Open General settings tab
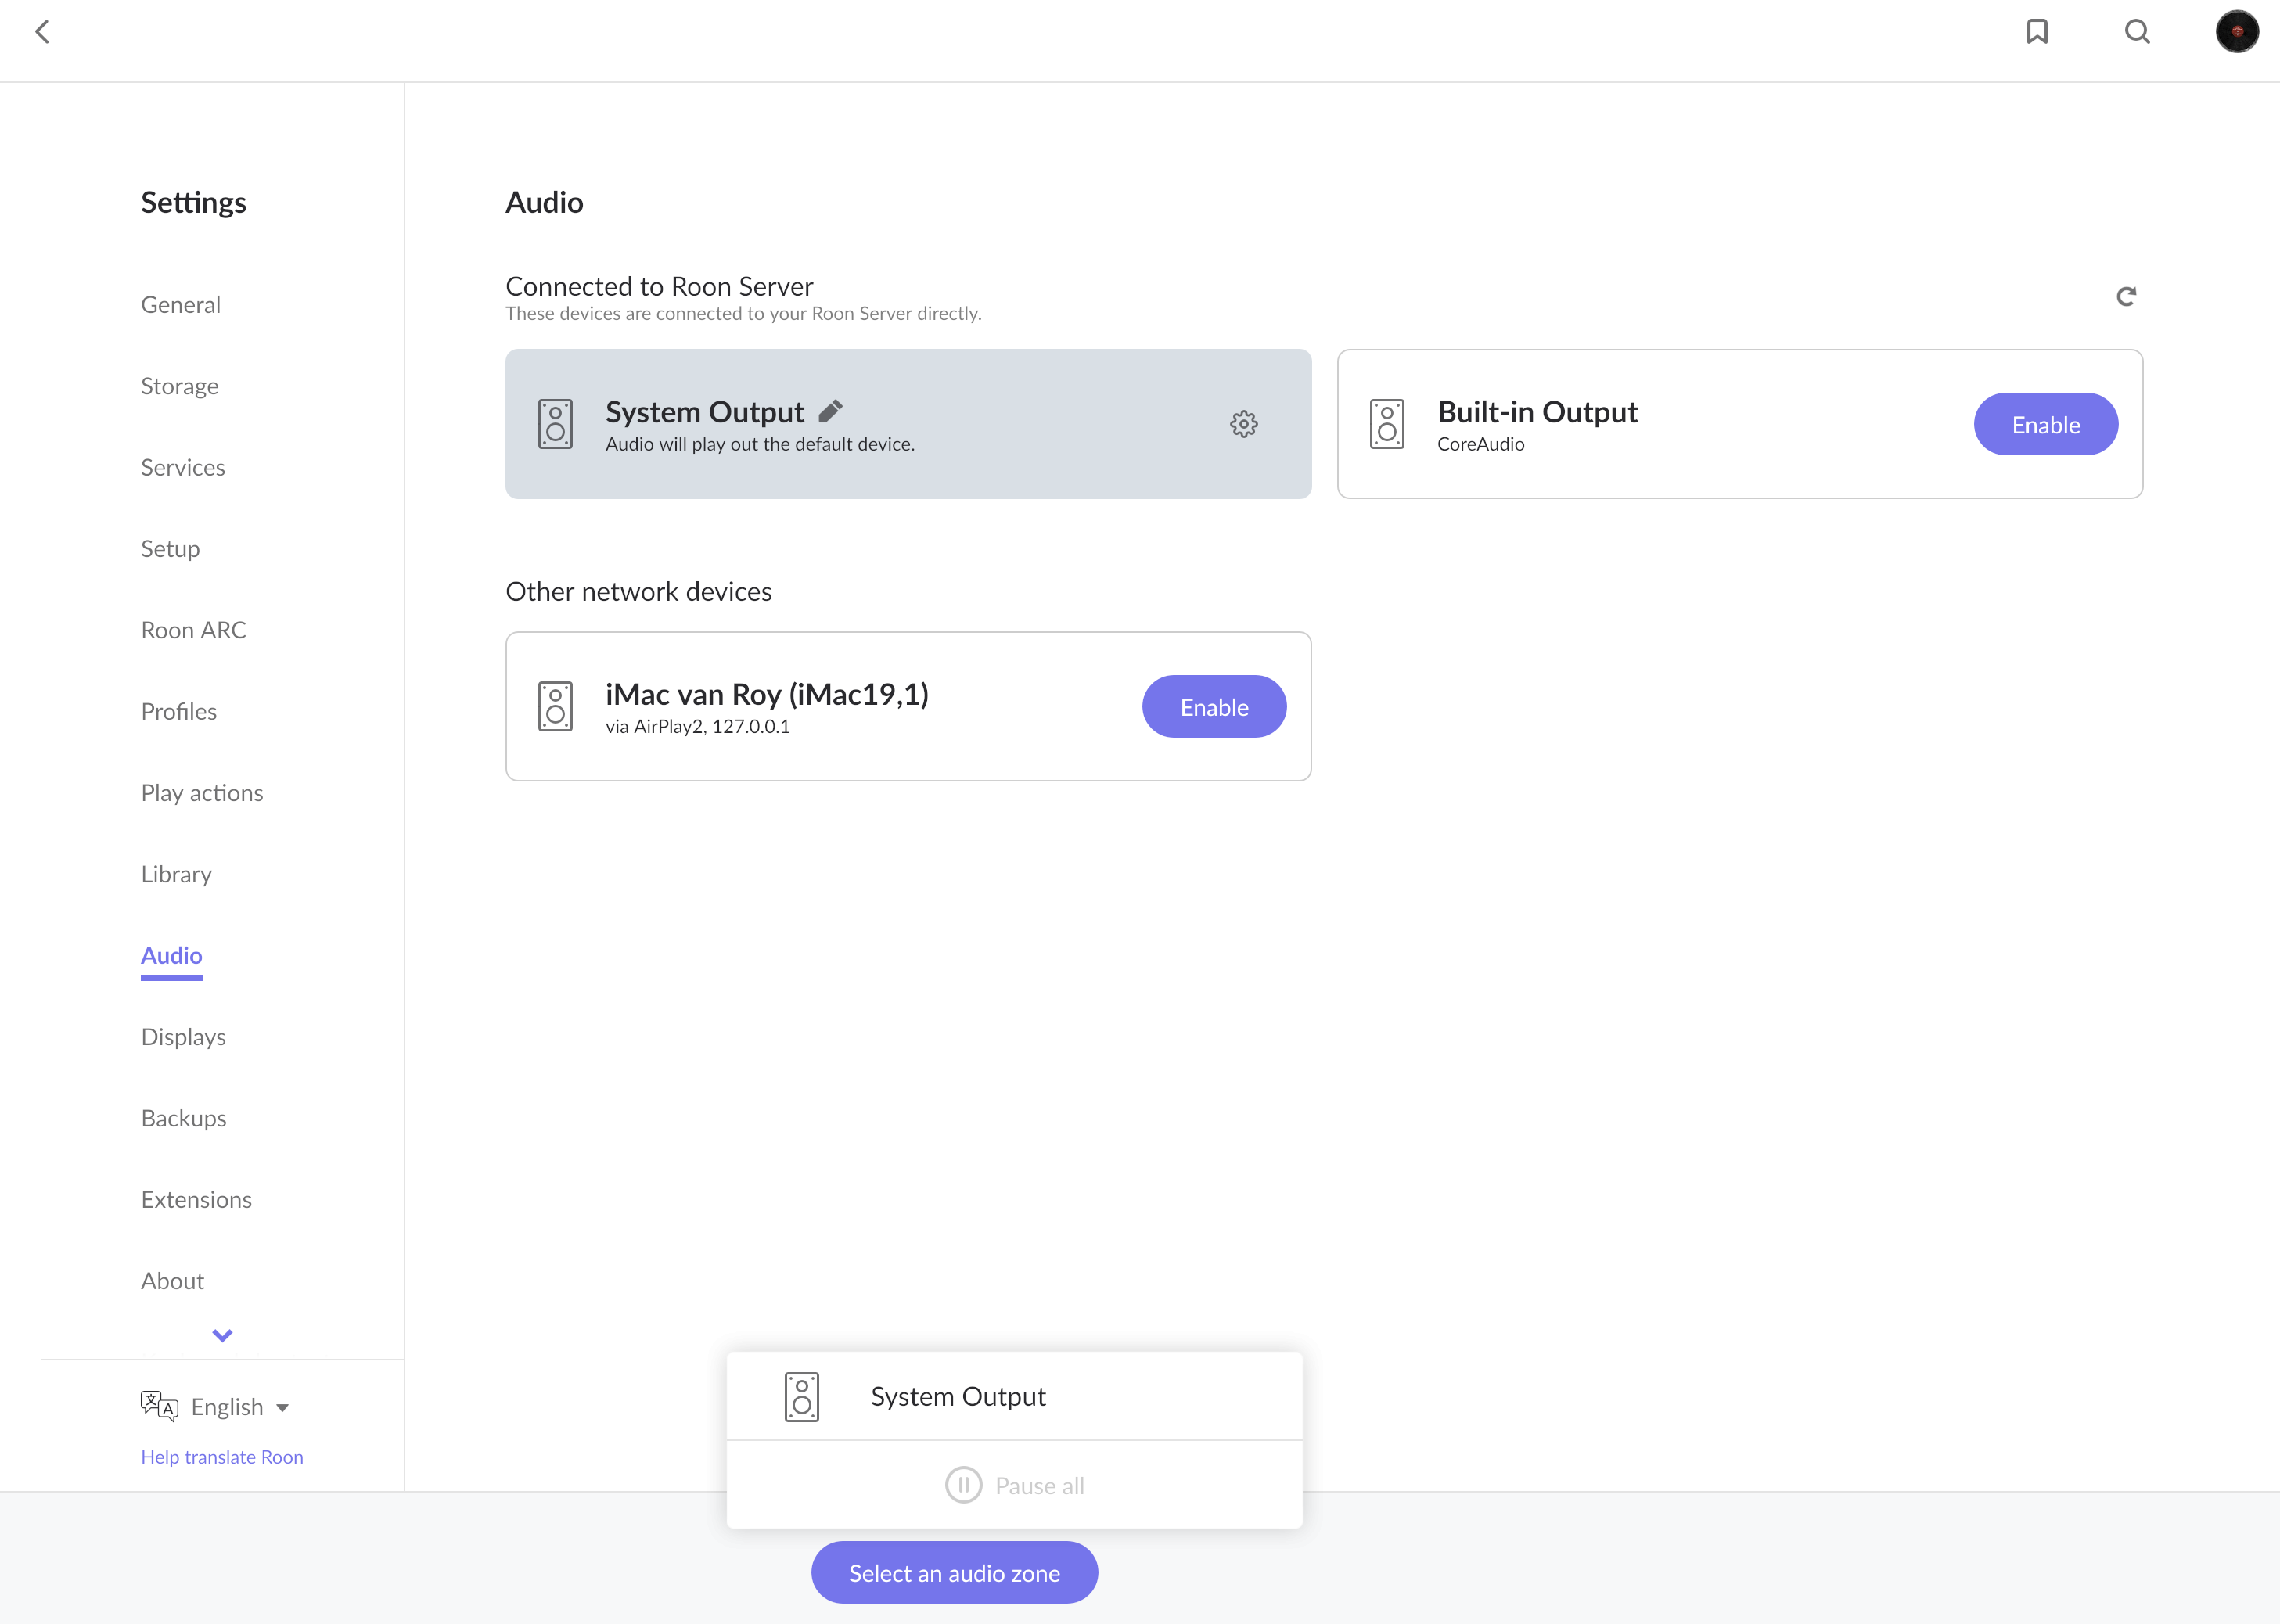2280x1624 pixels. coord(181,304)
